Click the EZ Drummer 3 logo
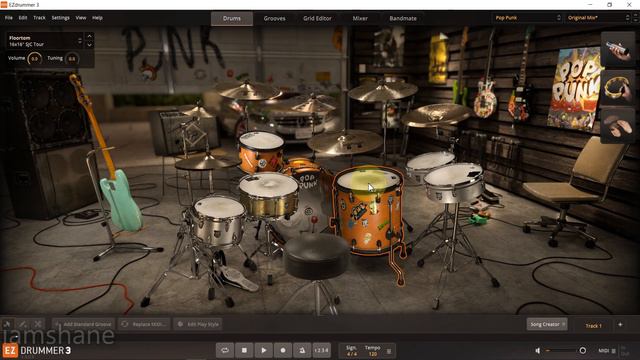This screenshot has height=360, width=640. (37, 351)
